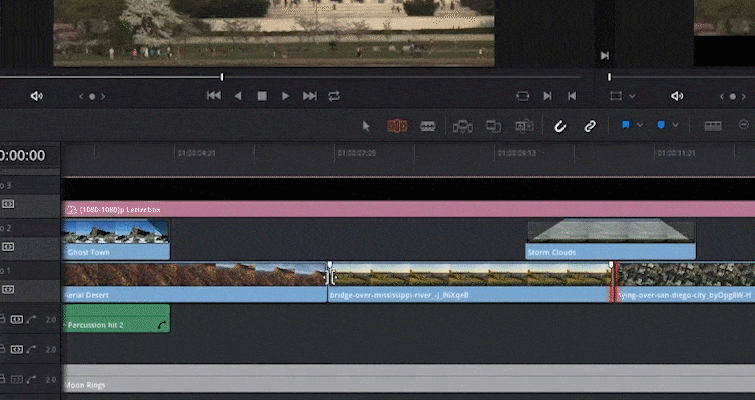Viewport: 755px width, 400px height.
Task: Click the Insert Clip toolbar icon
Action: click(x=462, y=126)
